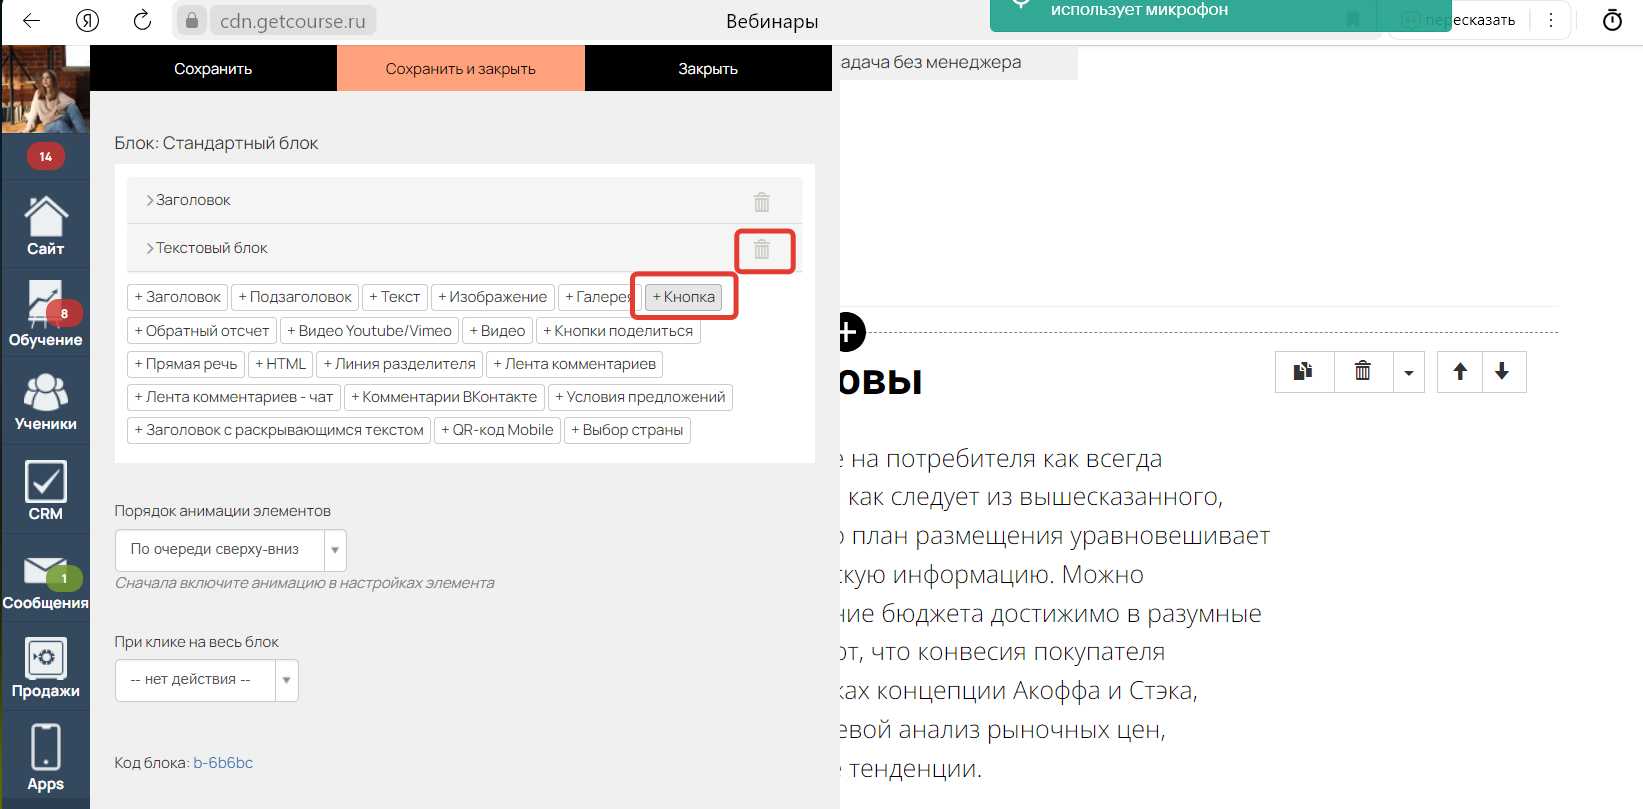Viewport: 1643px width, 809px height.
Task: Reload the browser page
Action: [142, 21]
